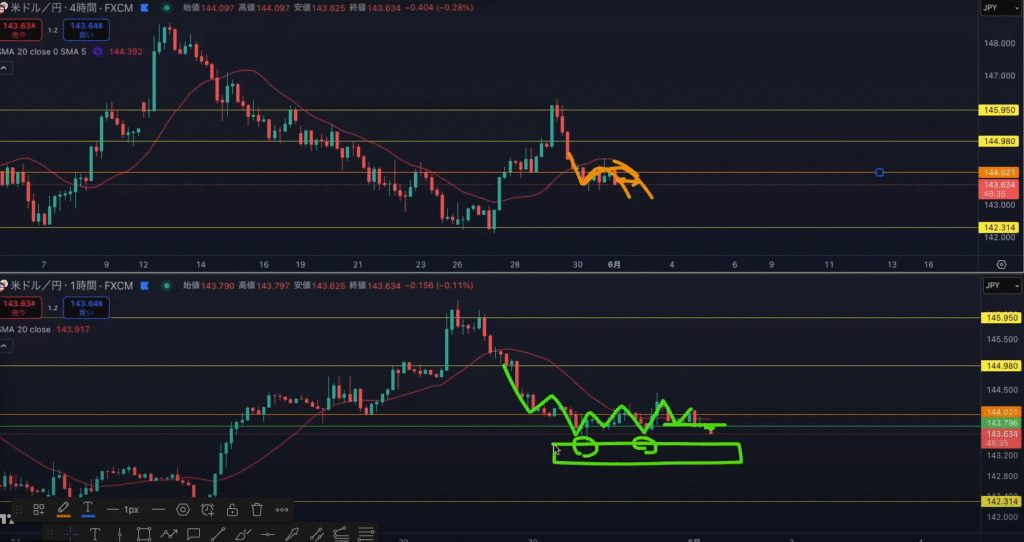Click the 1.2 spread value on 4時間 chart

click(x=53, y=30)
